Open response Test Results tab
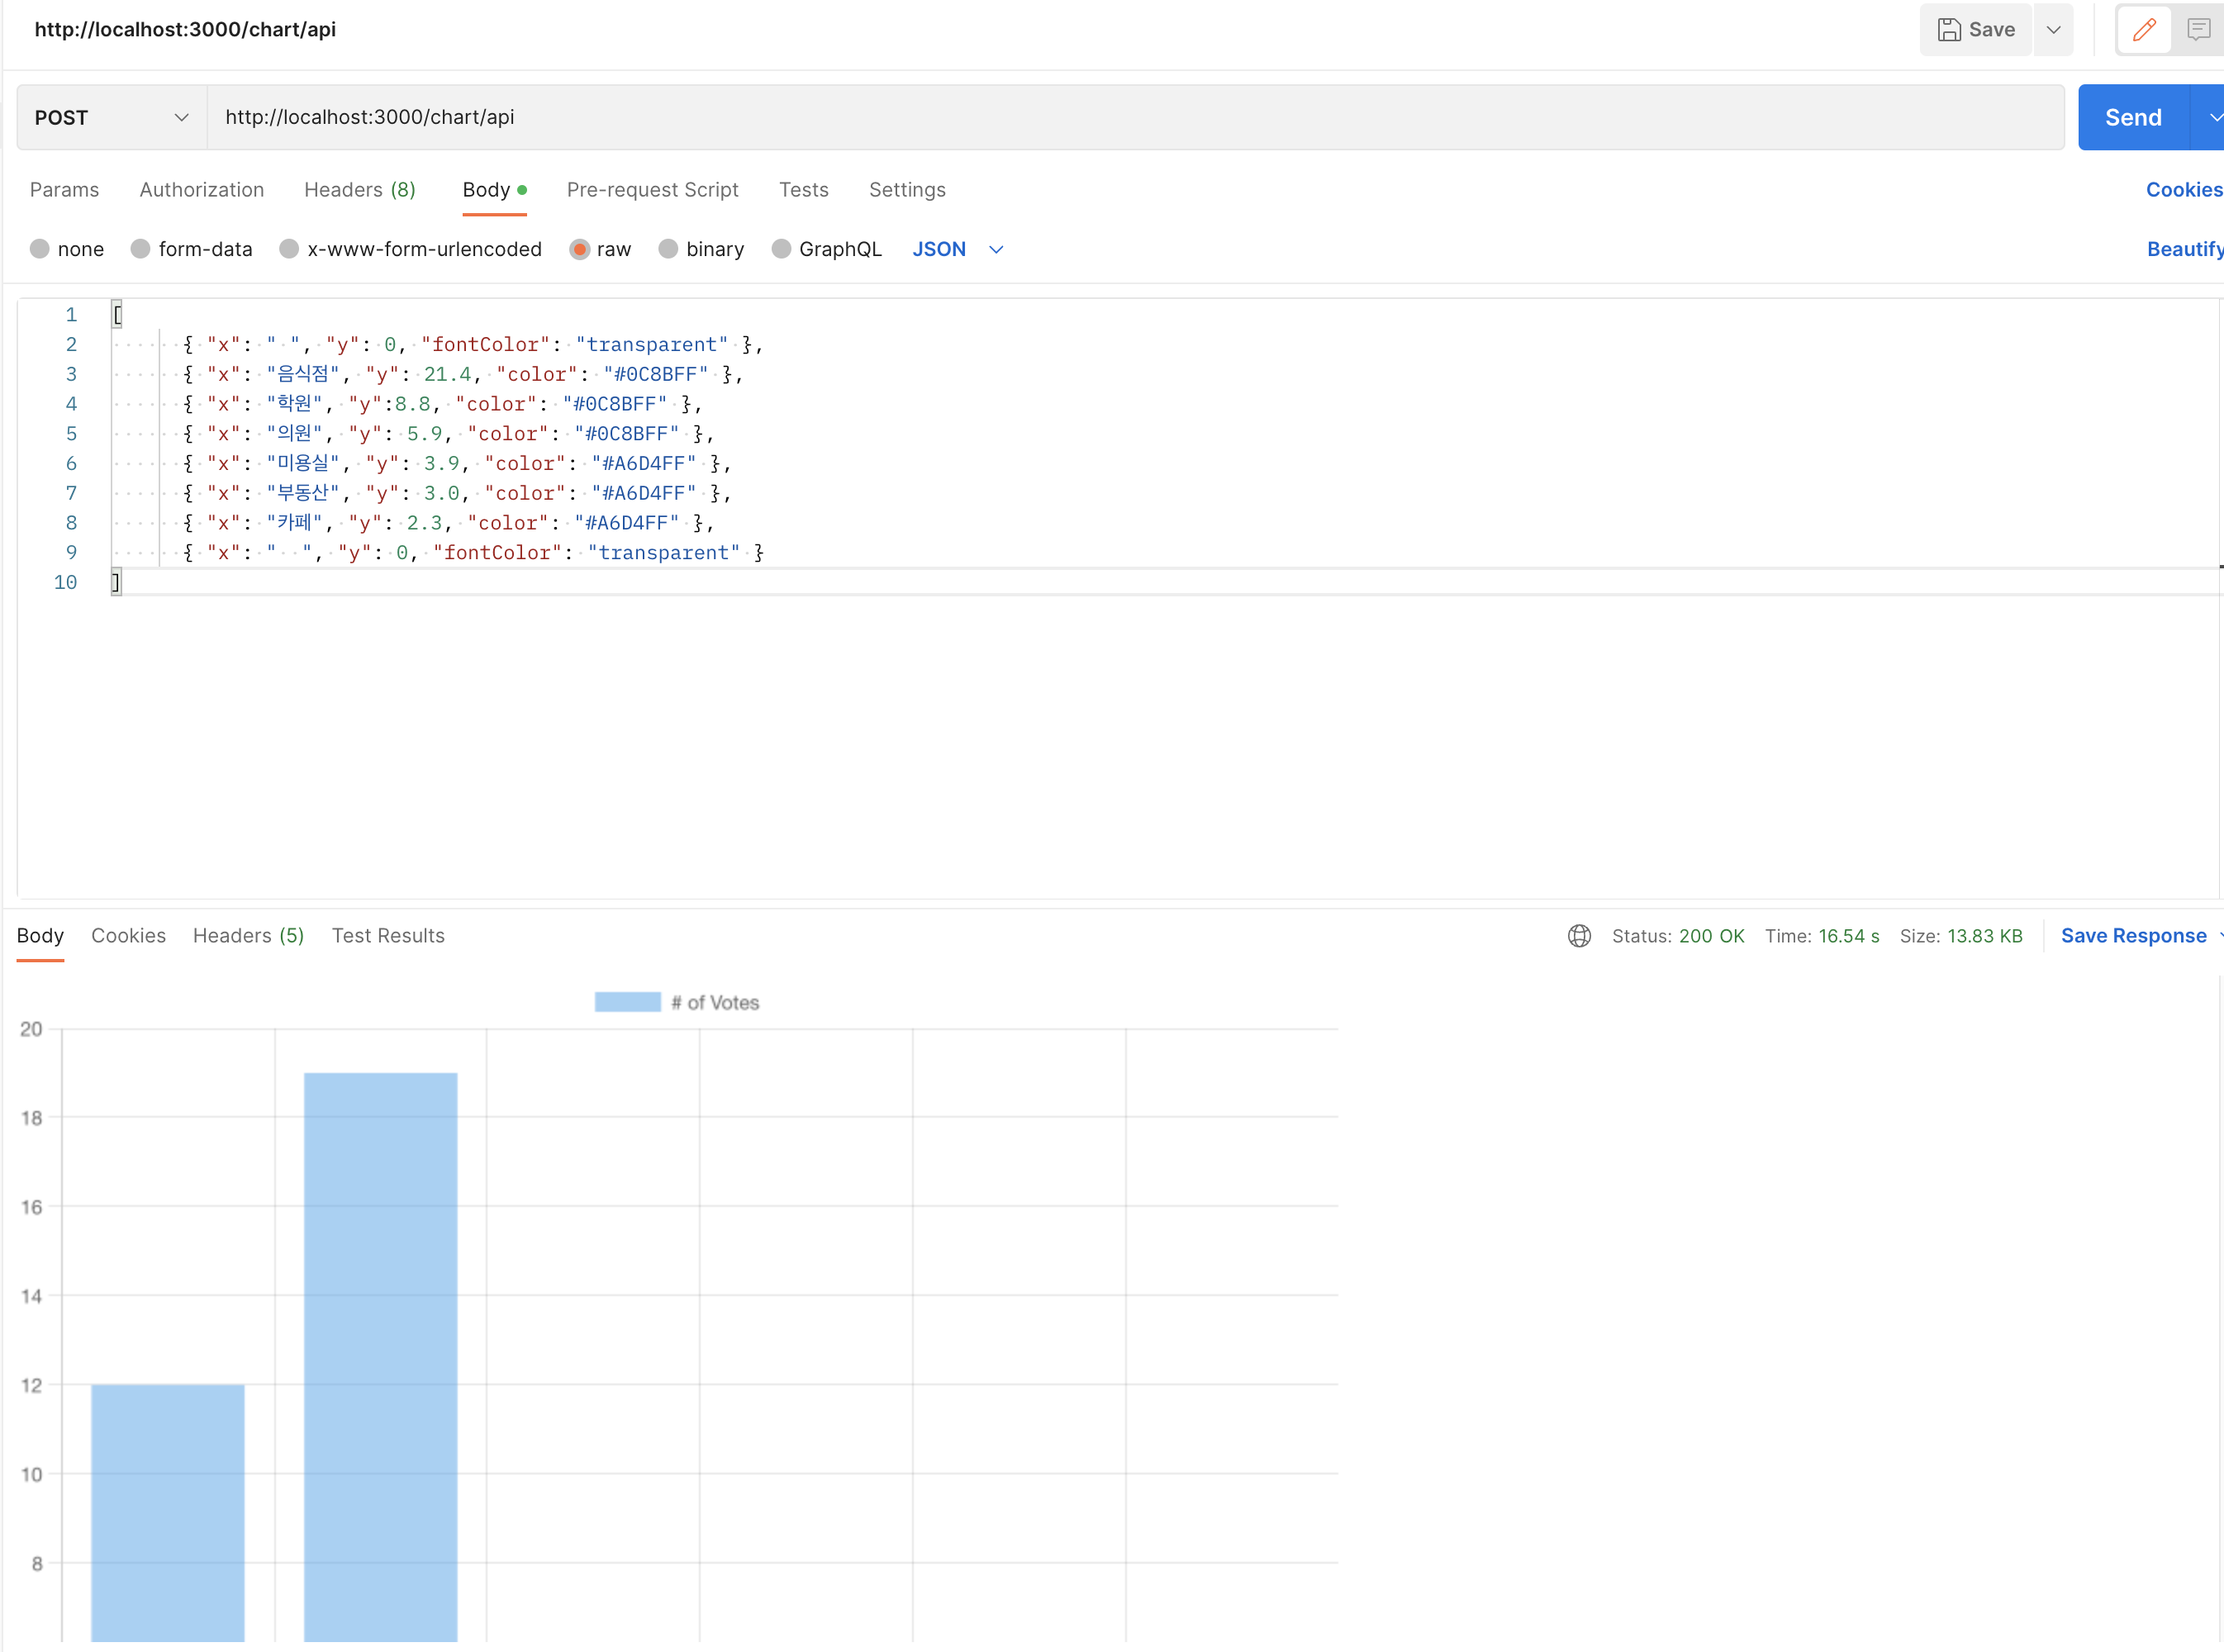Image resolution: width=2224 pixels, height=1652 pixels. (x=388, y=936)
